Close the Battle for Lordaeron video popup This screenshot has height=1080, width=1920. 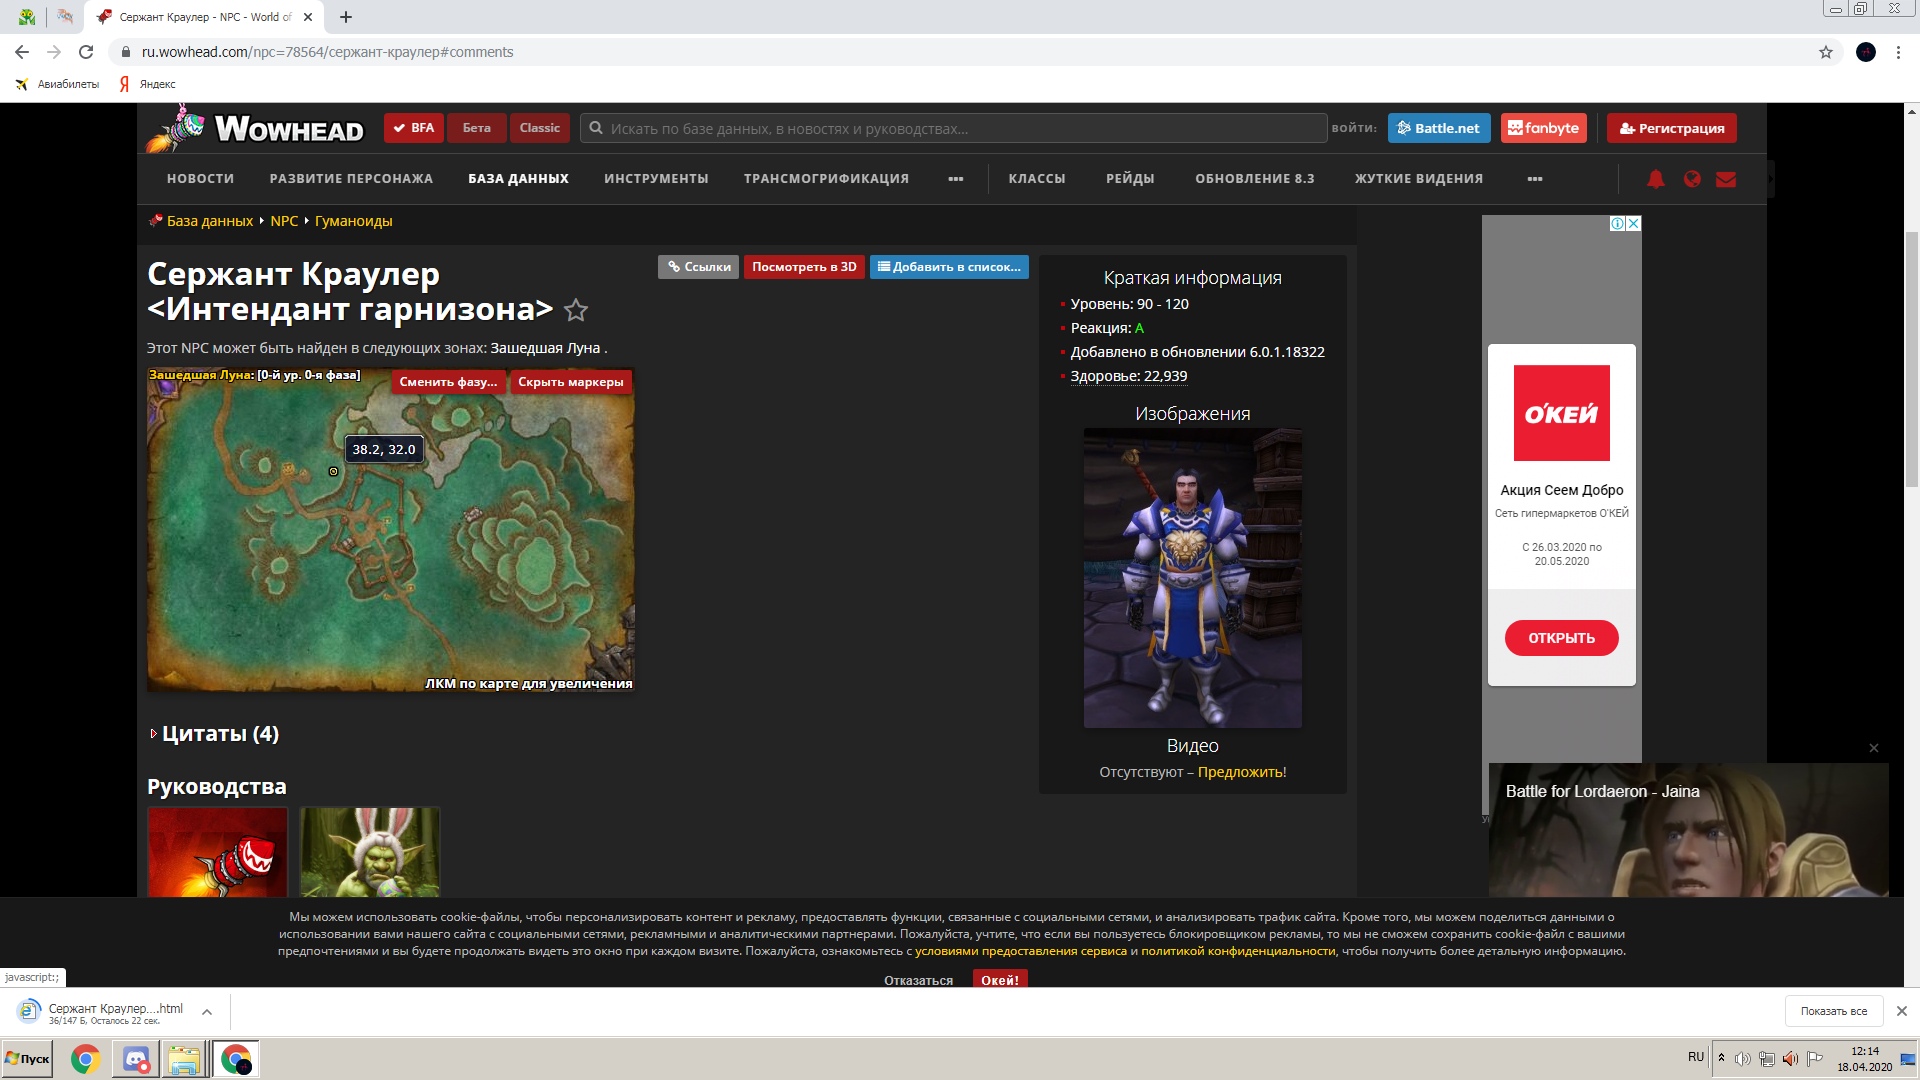1874,748
